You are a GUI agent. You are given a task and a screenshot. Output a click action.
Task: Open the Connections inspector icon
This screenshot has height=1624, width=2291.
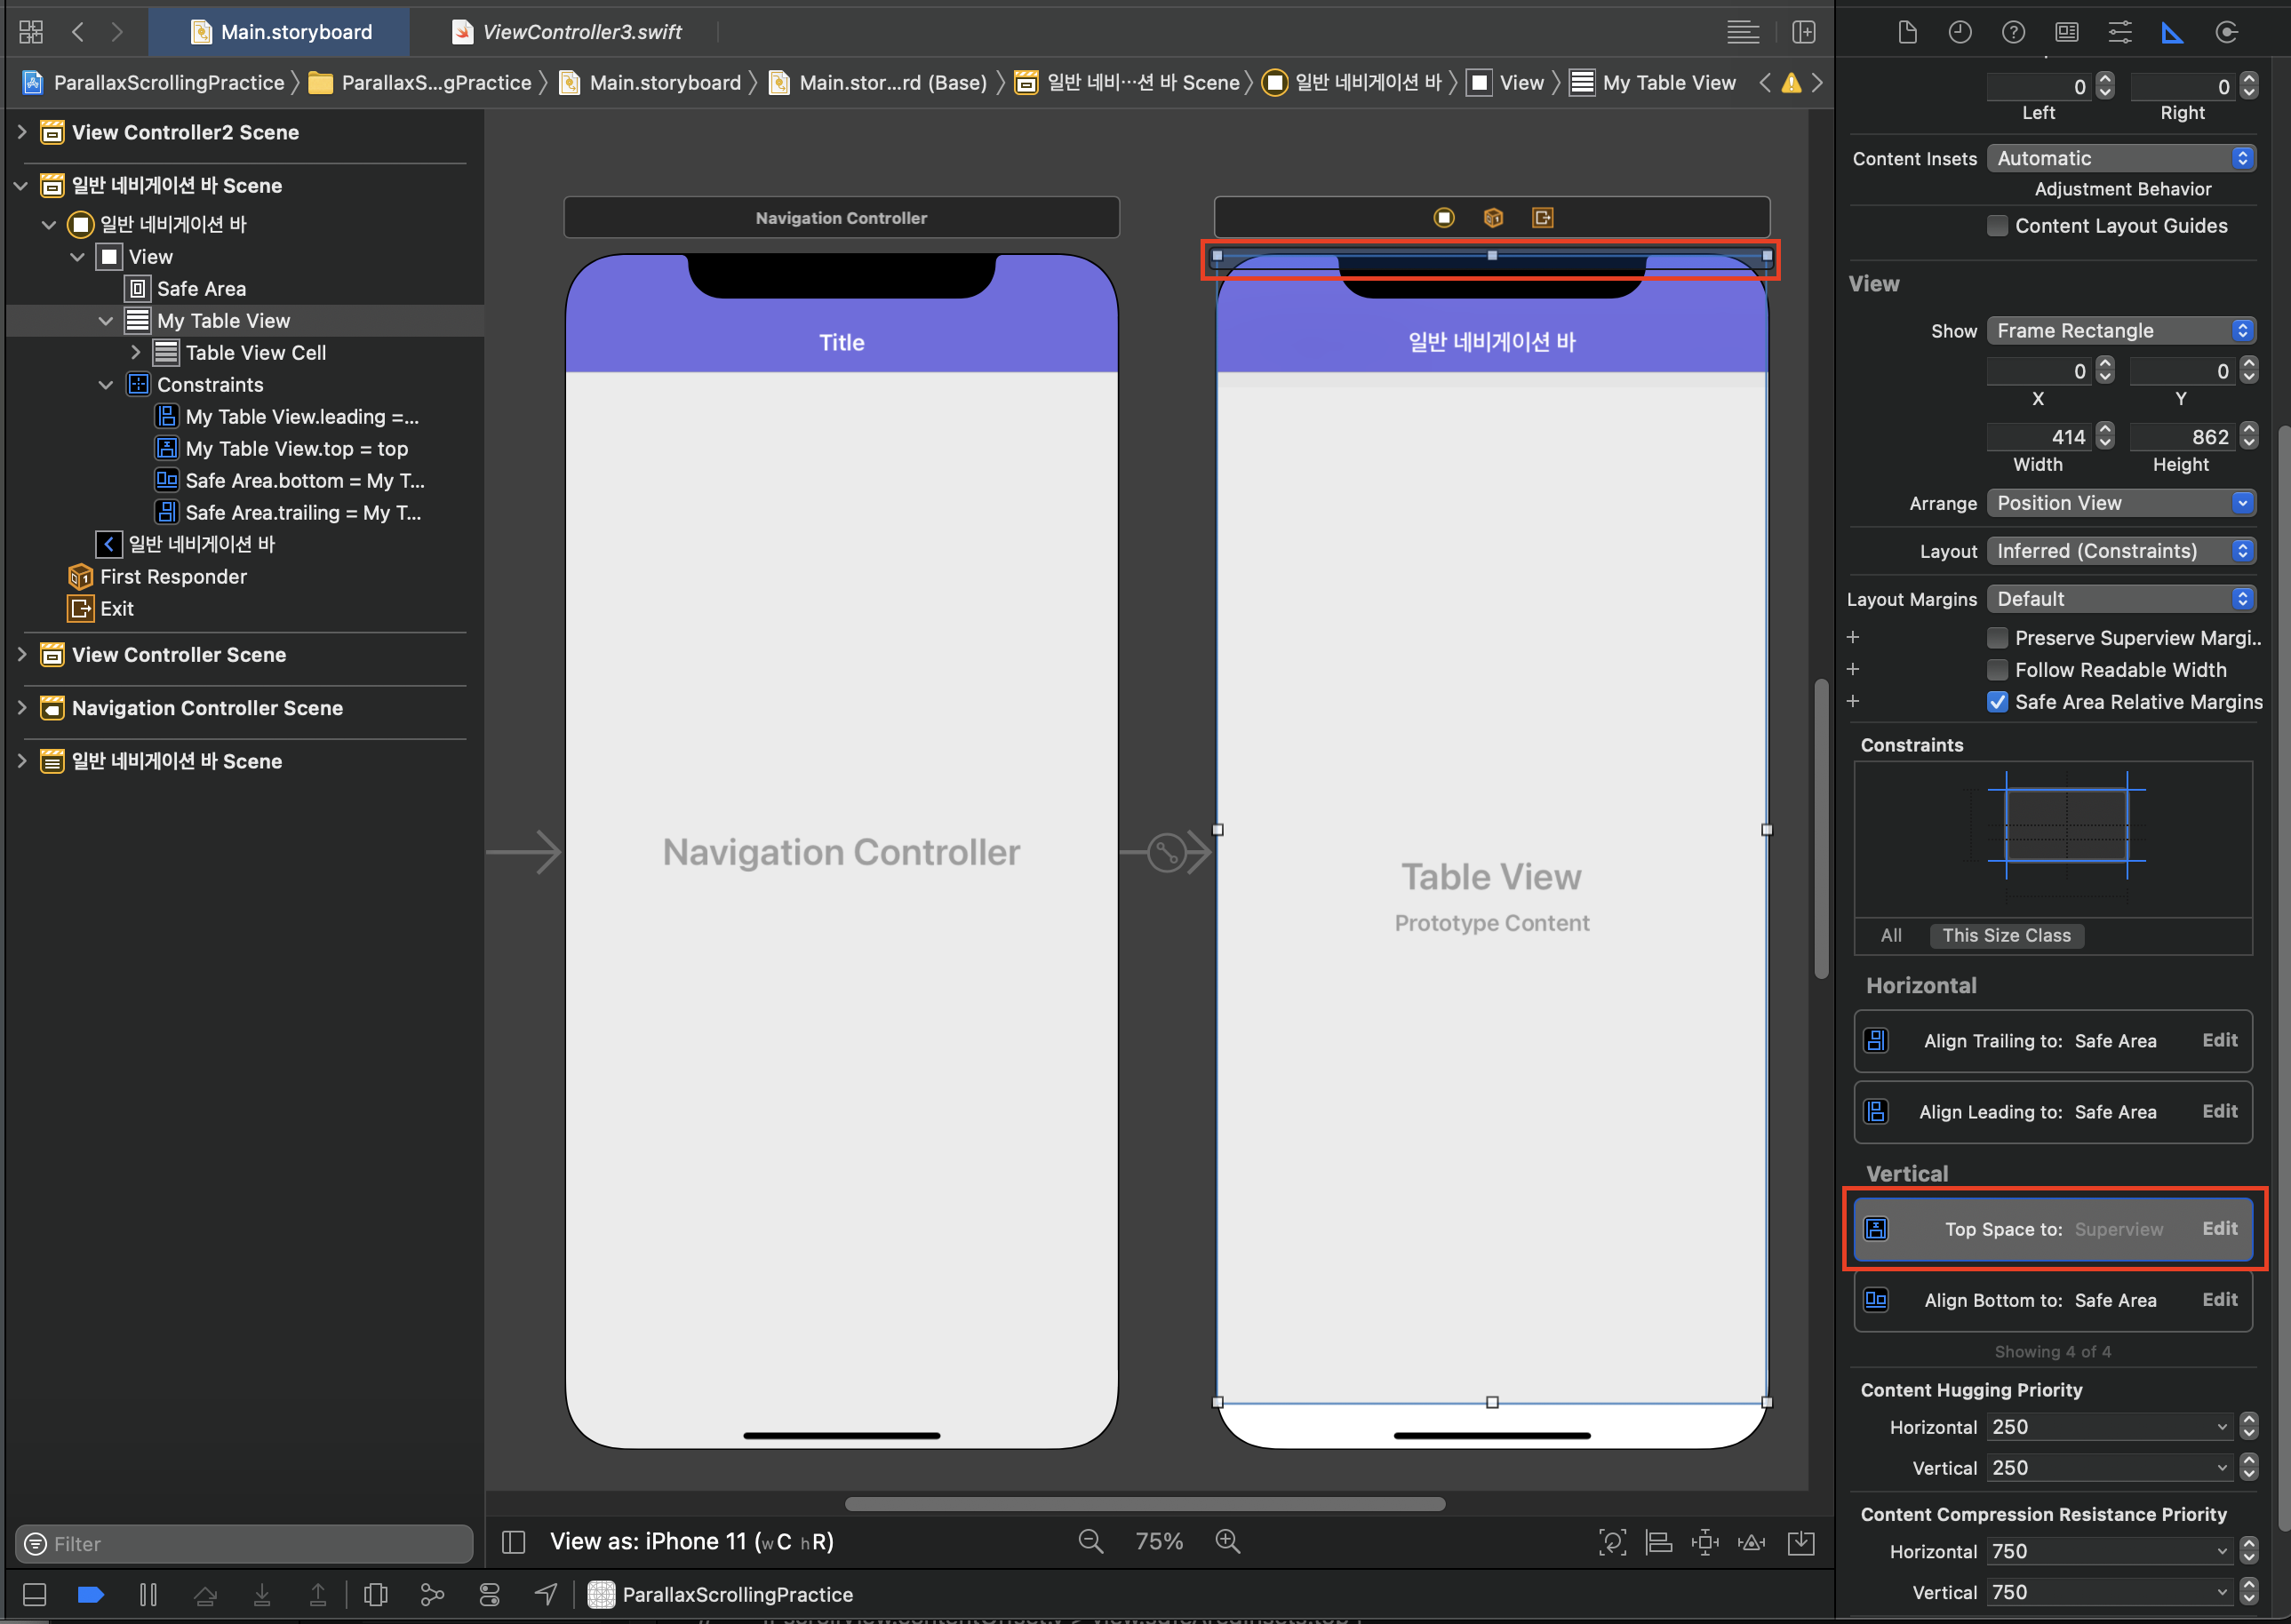coord(2226,32)
